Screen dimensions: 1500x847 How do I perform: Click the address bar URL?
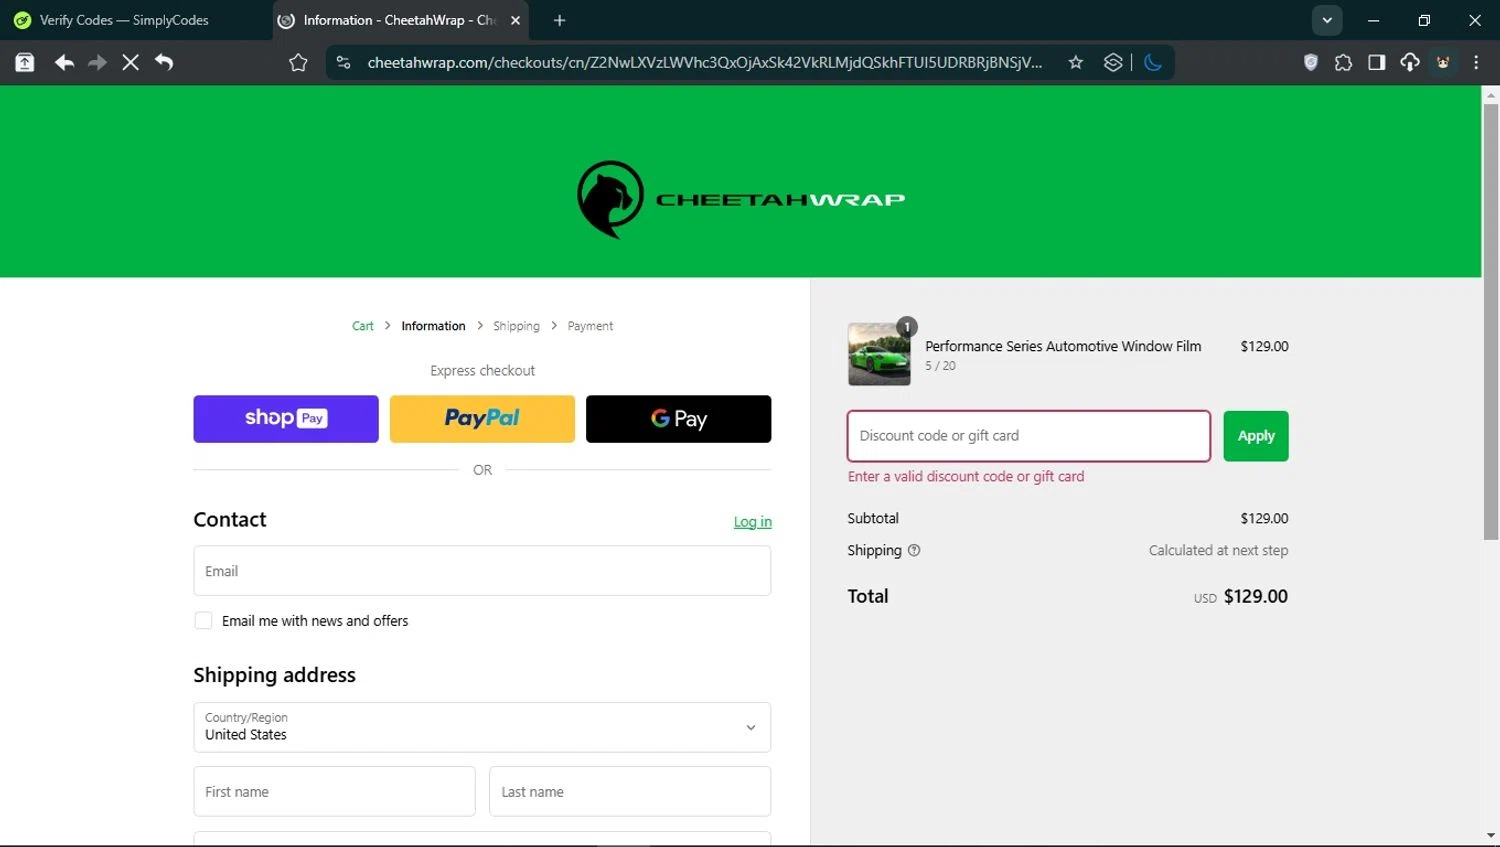pos(704,63)
